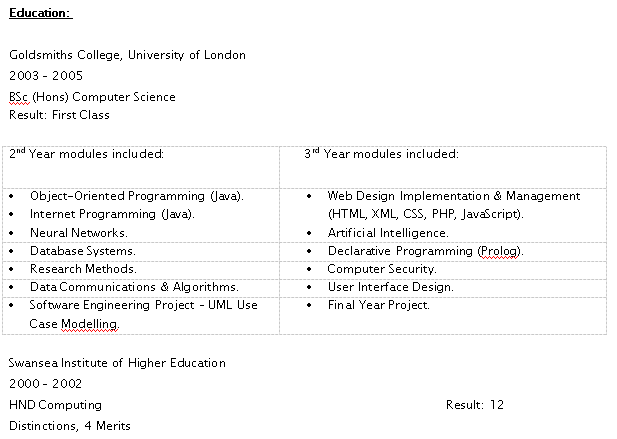The image size is (617, 439).
Task: Click the Internet Programming (Java) bullet
Action: [112, 214]
